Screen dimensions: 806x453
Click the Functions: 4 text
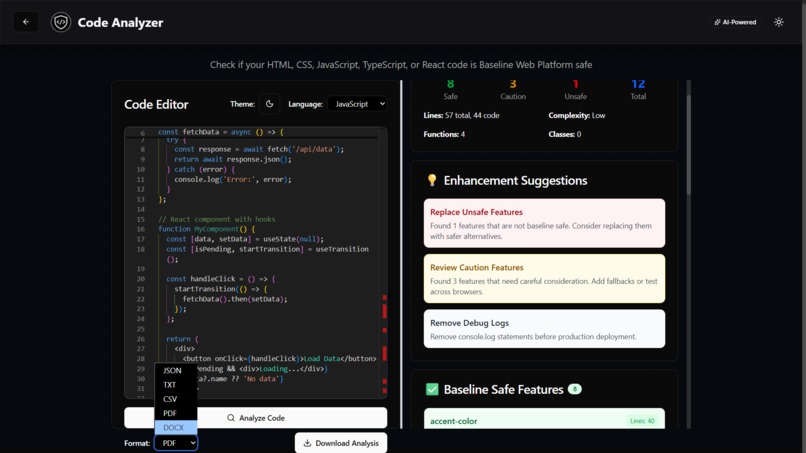click(x=444, y=134)
